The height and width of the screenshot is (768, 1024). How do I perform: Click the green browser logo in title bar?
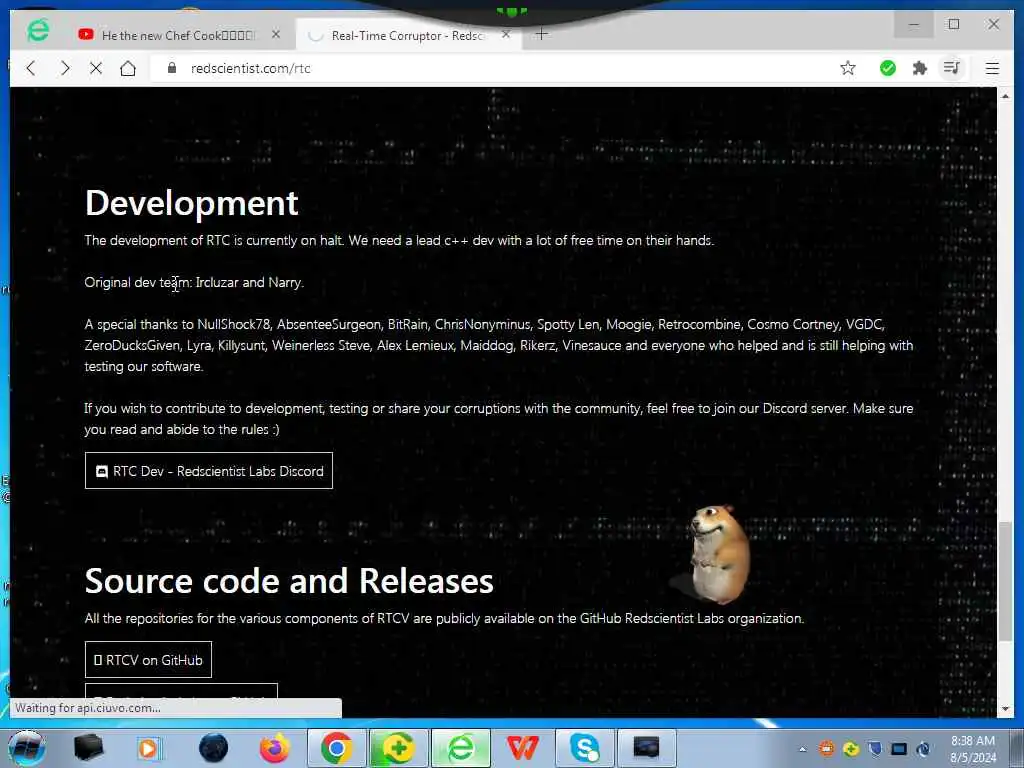point(38,31)
